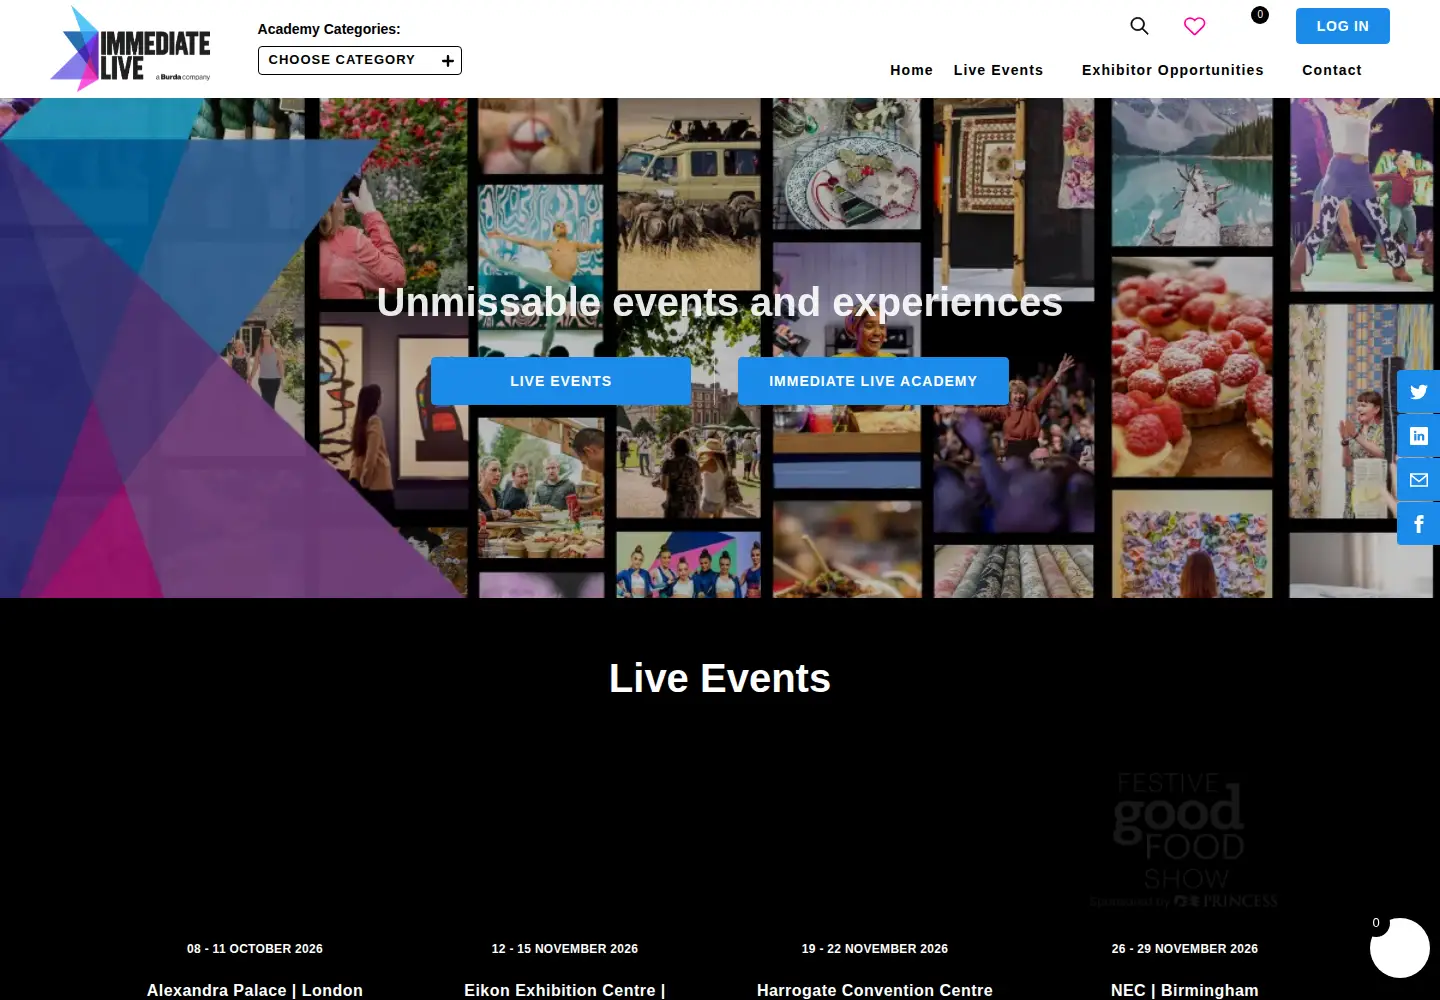The width and height of the screenshot is (1440, 1000).
Task: Click the cart count badge in the header
Action: click(1260, 15)
